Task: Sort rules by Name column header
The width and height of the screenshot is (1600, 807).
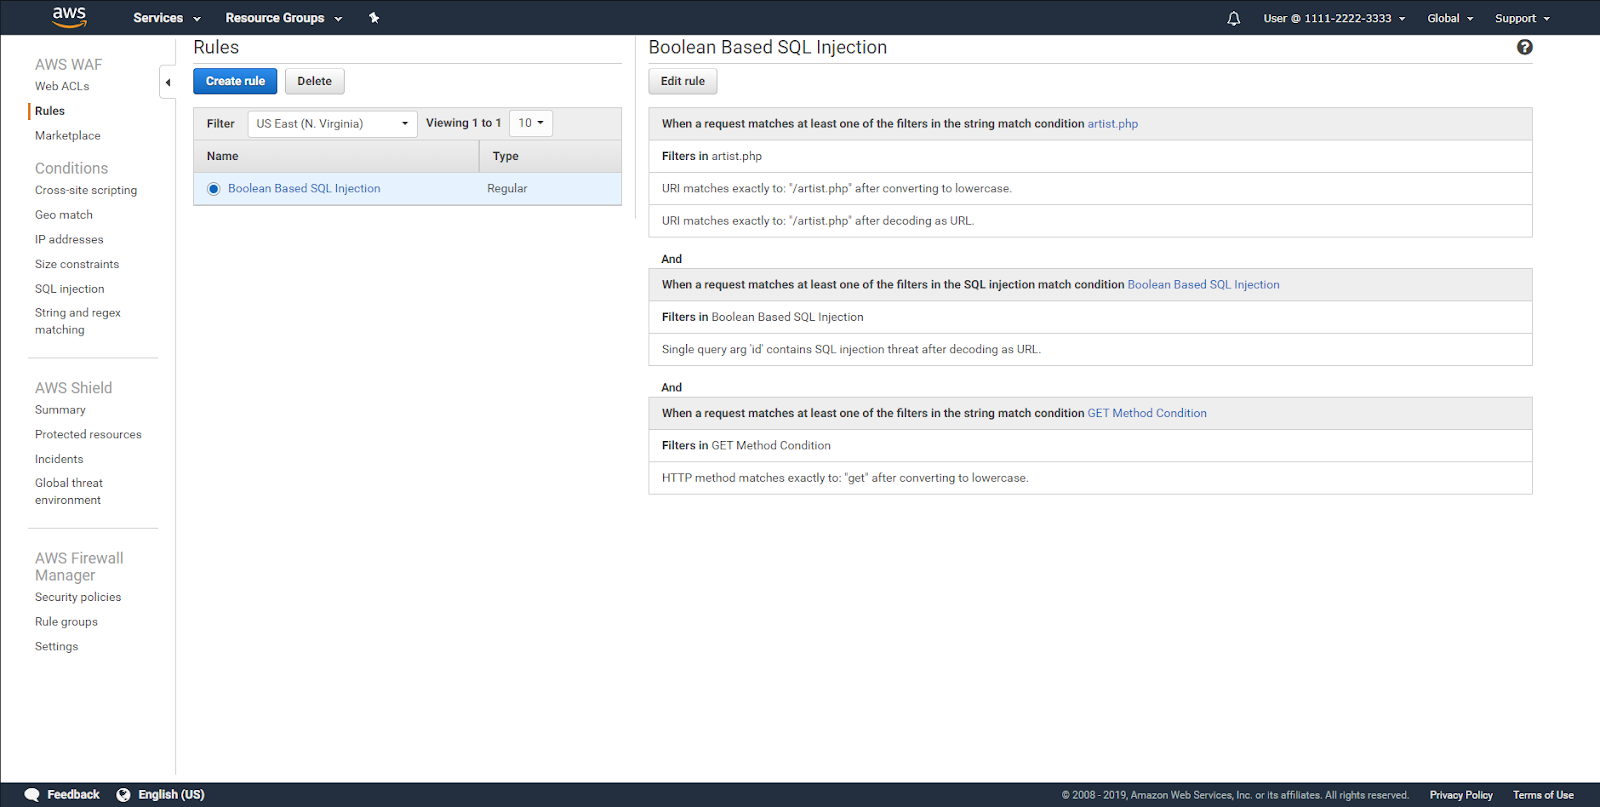Action: [223, 156]
